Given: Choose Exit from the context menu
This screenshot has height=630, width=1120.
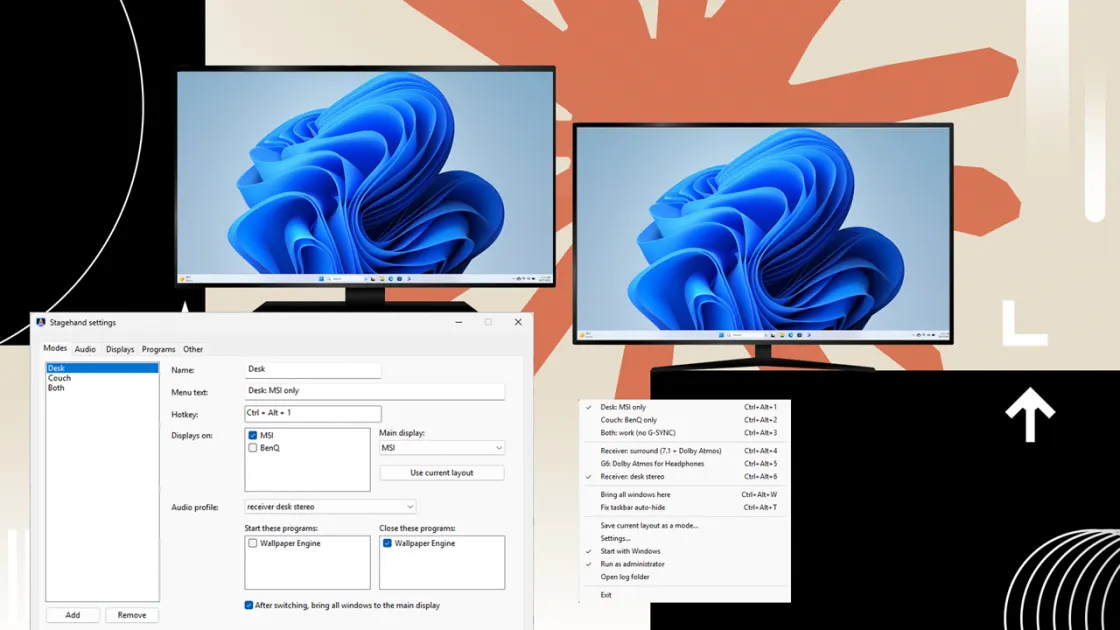Looking at the screenshot, I should coord(684,594).
